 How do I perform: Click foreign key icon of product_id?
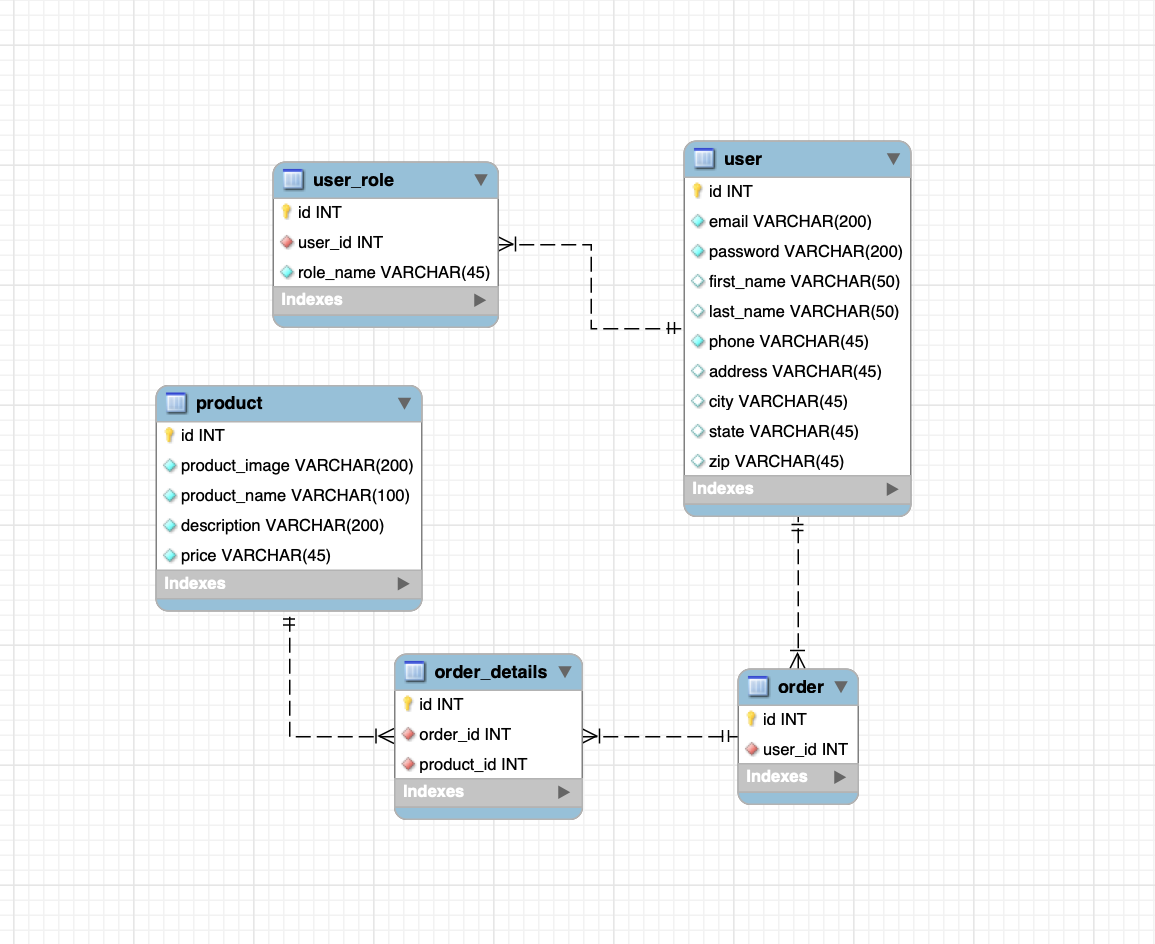tap(409, 764)
